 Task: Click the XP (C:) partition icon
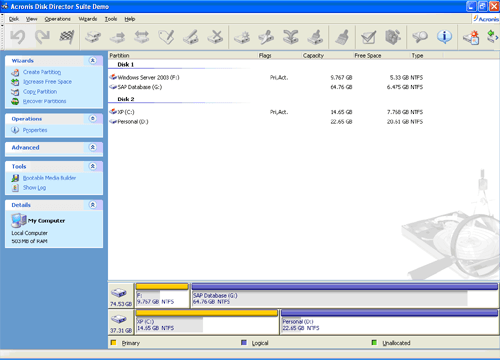[x=113, y=112]
